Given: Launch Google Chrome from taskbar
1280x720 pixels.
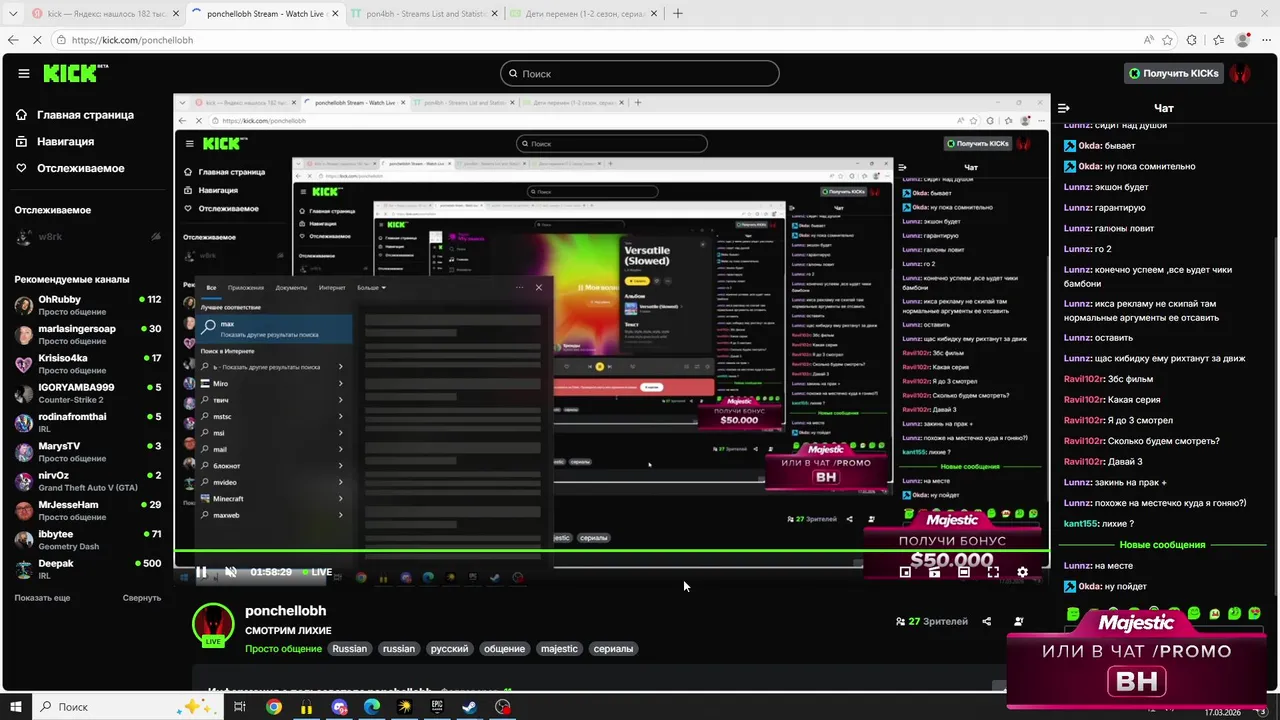Looking at the screenshot, I should (274, 707).
